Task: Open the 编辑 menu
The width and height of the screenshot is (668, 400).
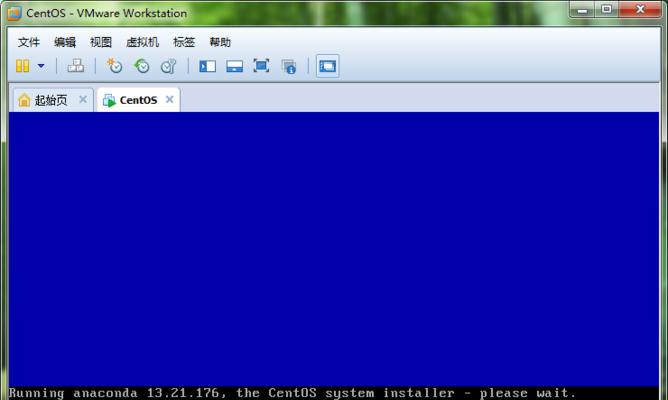Action: (65, 42)
